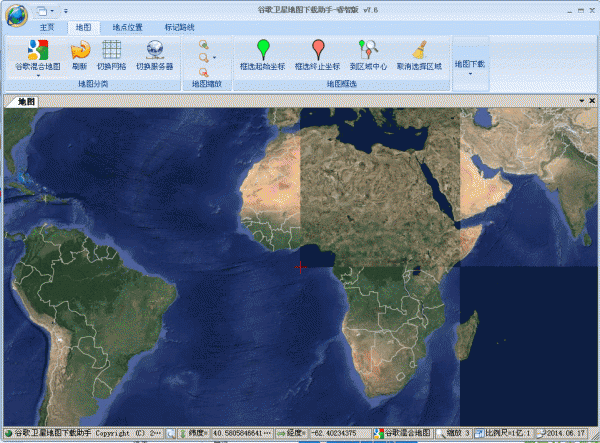600x443 pixels.
Task: Open the 标记路线 ribbon tab
Action: [179, 28]
